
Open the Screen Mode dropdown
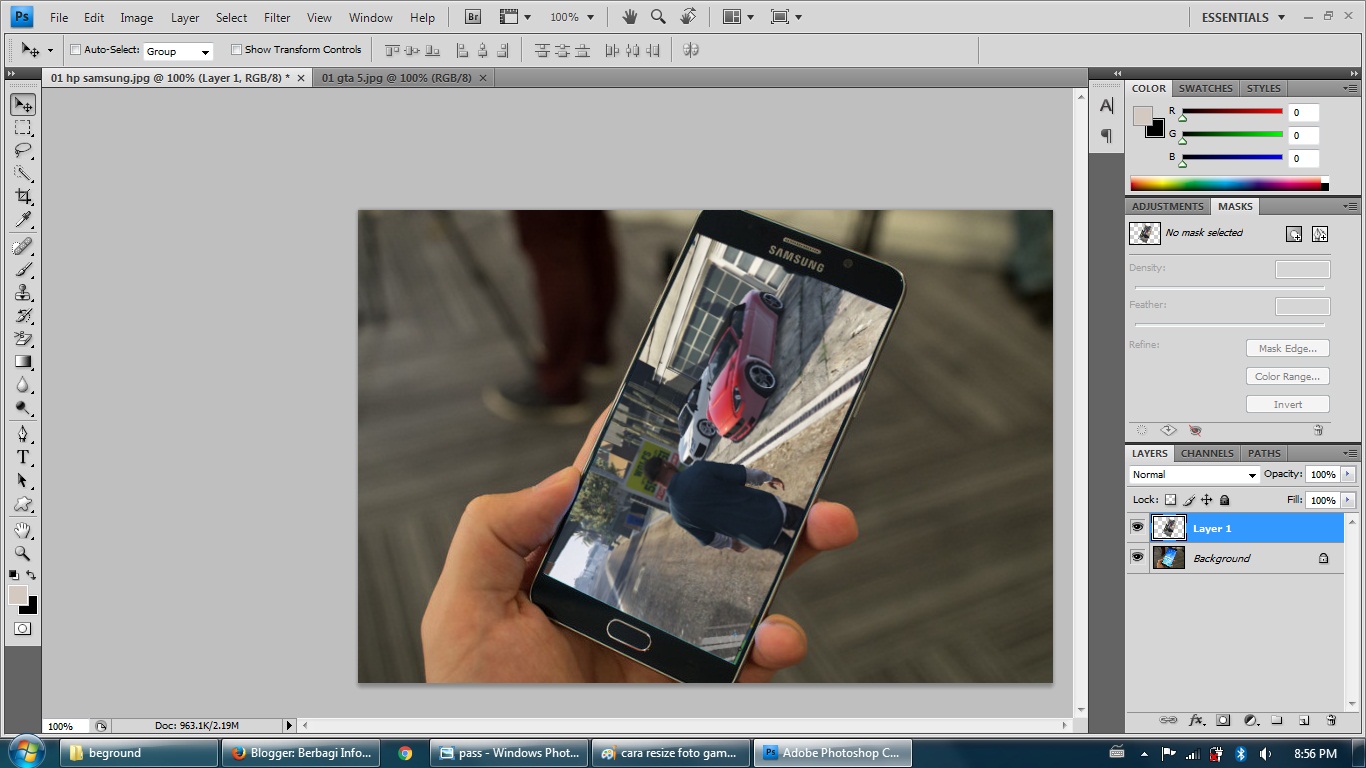[x=786, y=17]
